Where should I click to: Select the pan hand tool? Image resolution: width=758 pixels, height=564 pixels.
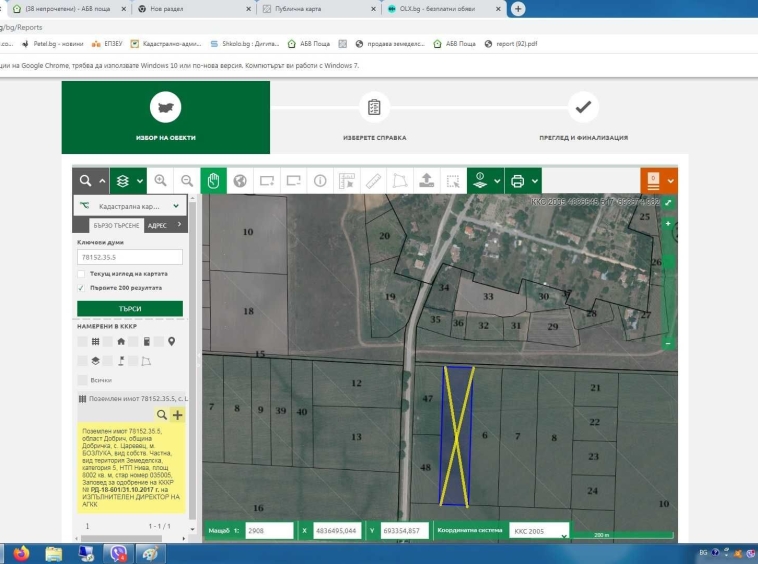point(213,181)
